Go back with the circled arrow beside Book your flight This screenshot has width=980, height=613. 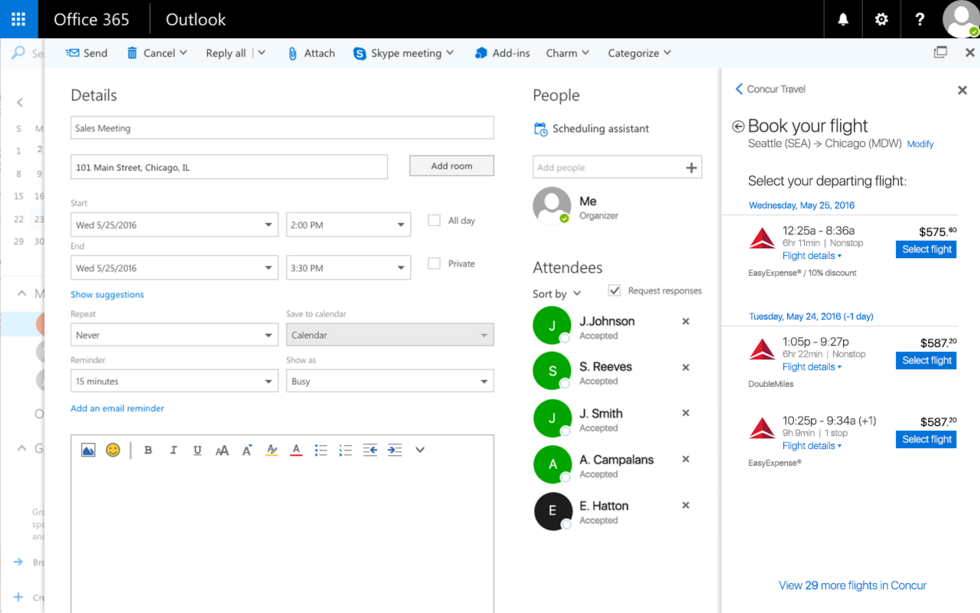click(x=738, y=126)
